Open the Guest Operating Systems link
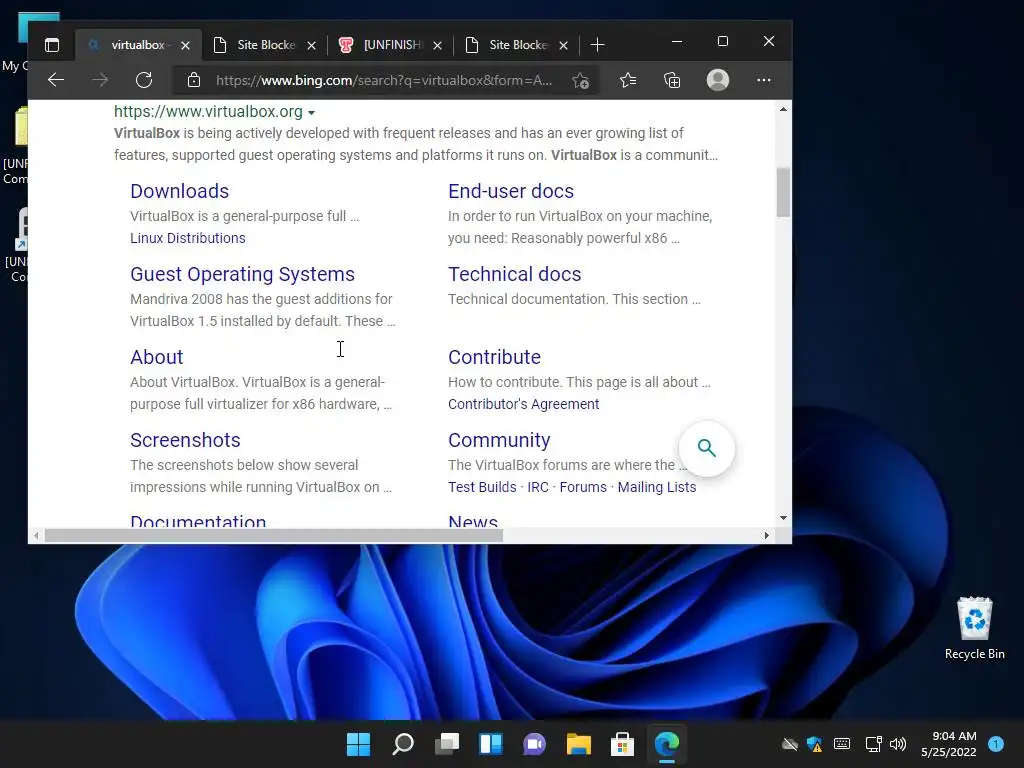The height and width of the screenshot is (768, 1024). pos(242,274)
